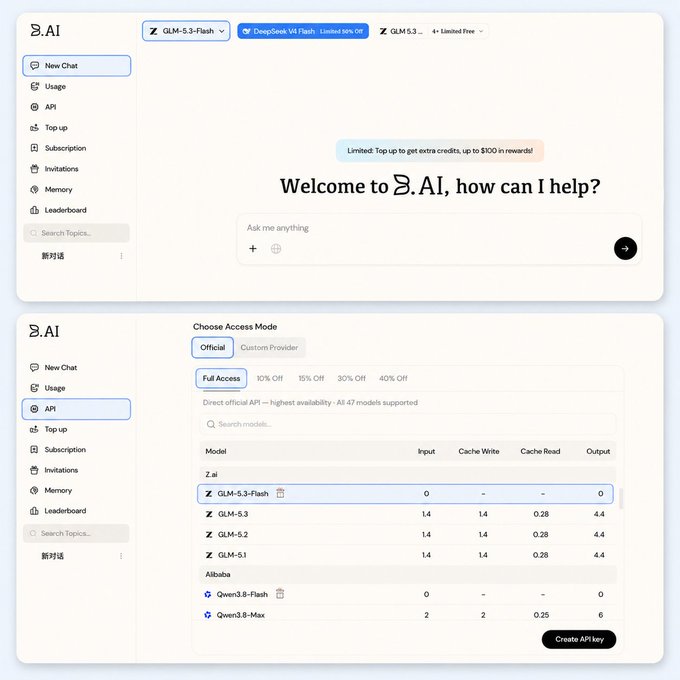Screen dimensions: 680x680
Task: Select API in the bottom panel sidebar
Action: [76, 409]
